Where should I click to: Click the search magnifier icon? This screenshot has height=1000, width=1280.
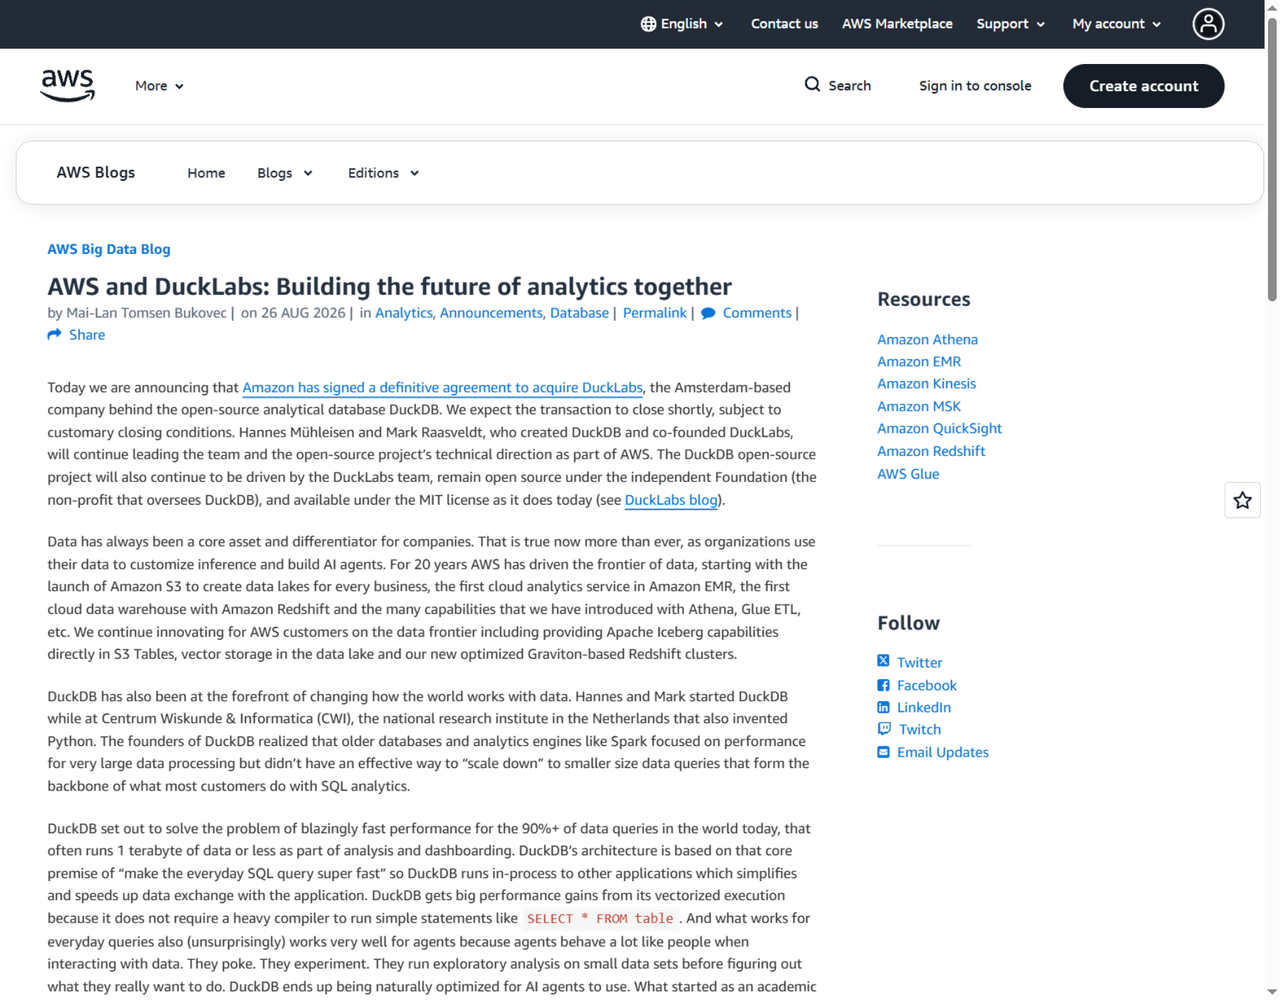(x=812, y=85)
